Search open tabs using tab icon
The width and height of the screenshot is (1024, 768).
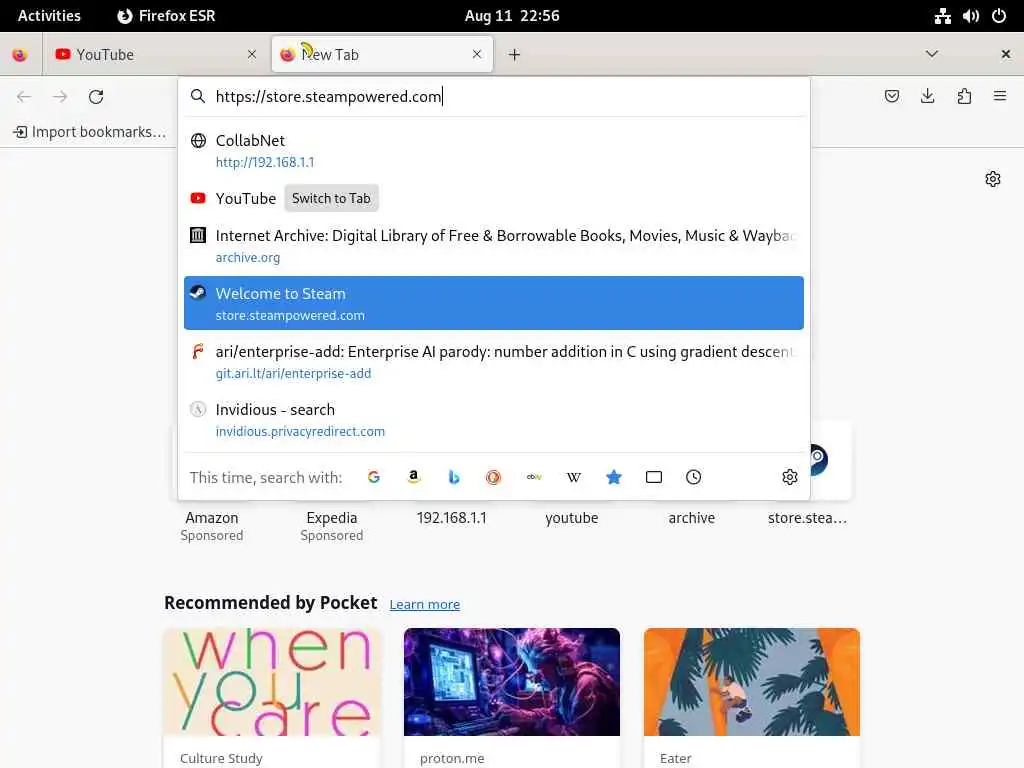pos(654,477)
